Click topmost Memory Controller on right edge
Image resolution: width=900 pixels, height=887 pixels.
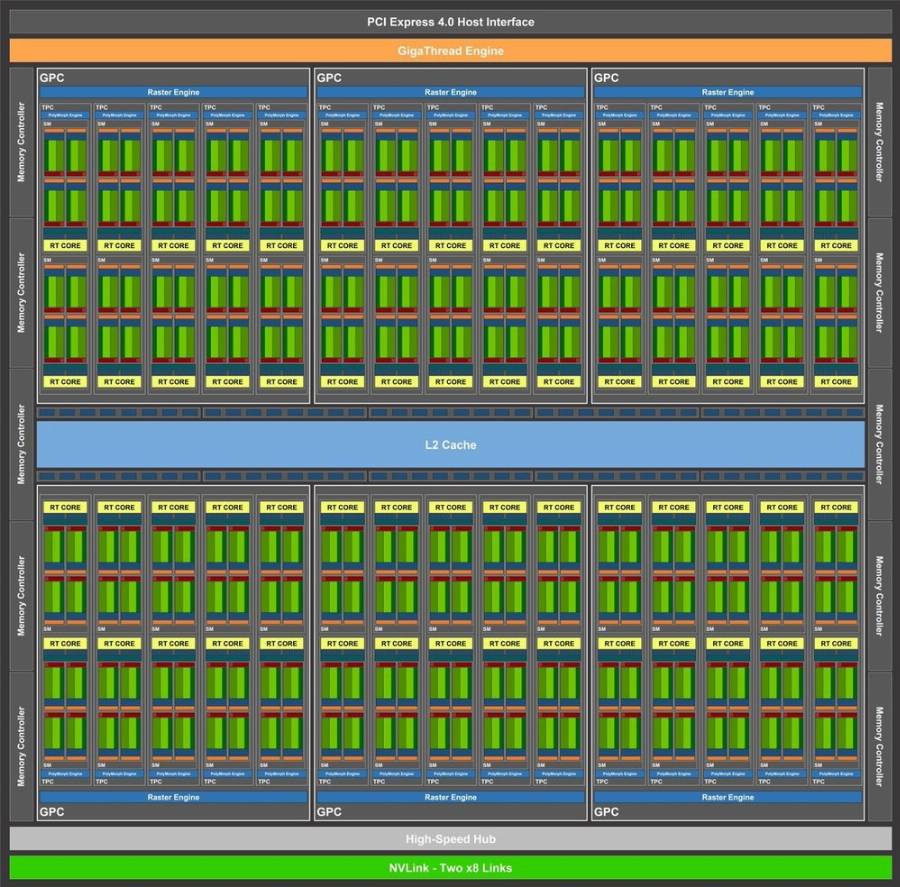pyautogui.click(x=879, y=142)
